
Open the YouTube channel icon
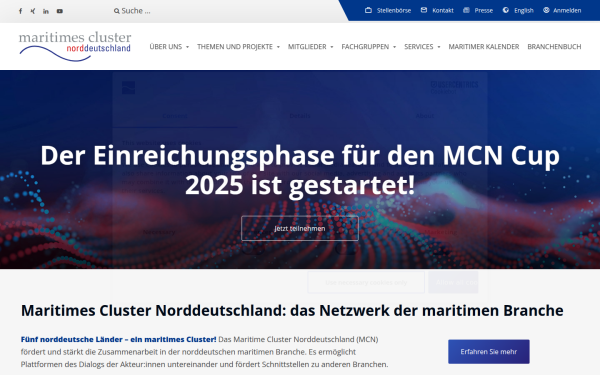(x=60, y=11)
